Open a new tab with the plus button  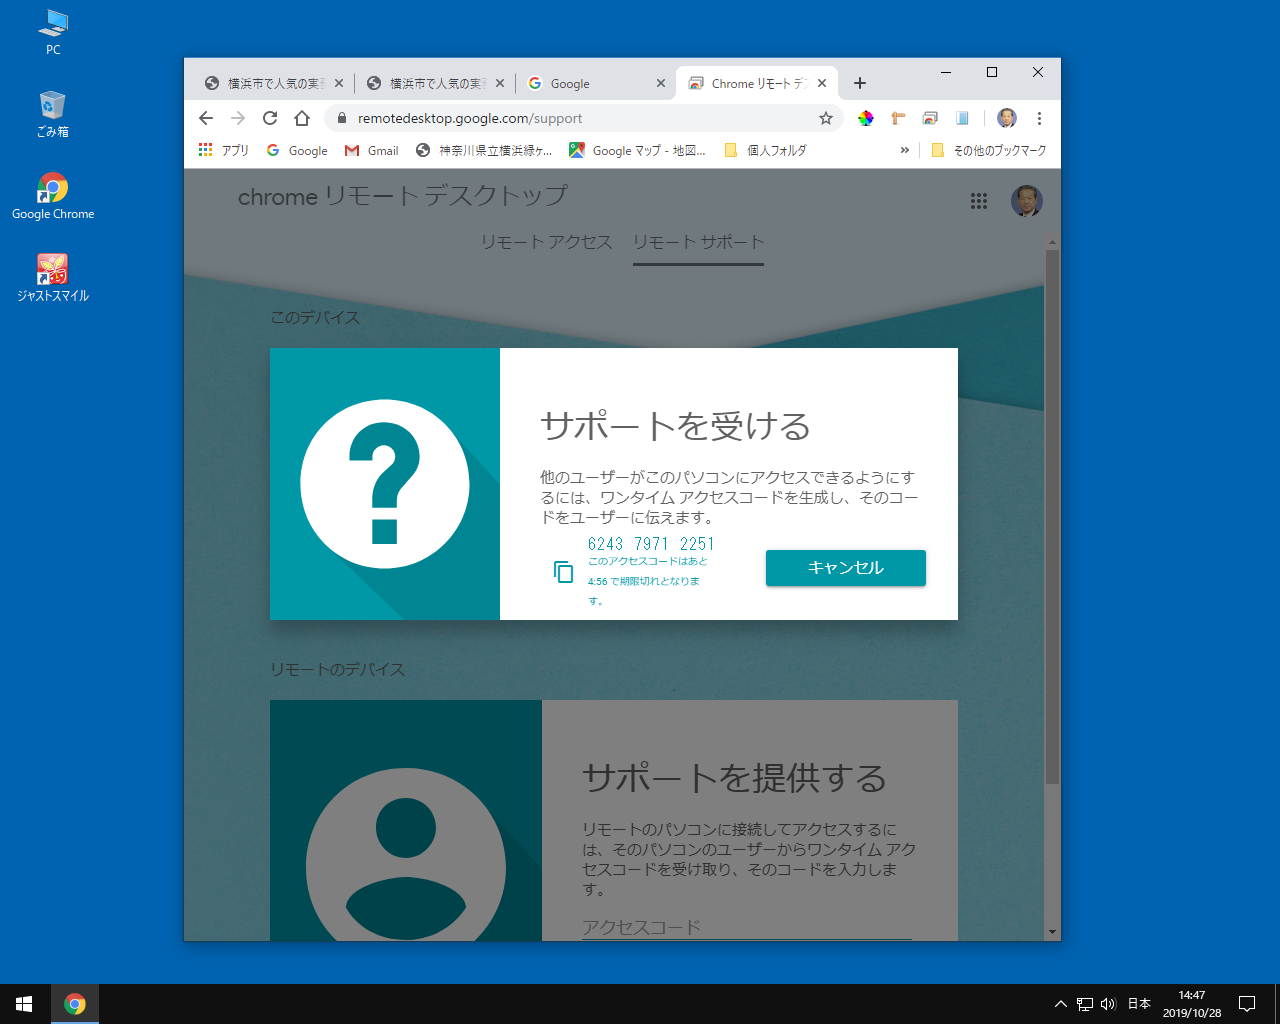pos(860,83)
